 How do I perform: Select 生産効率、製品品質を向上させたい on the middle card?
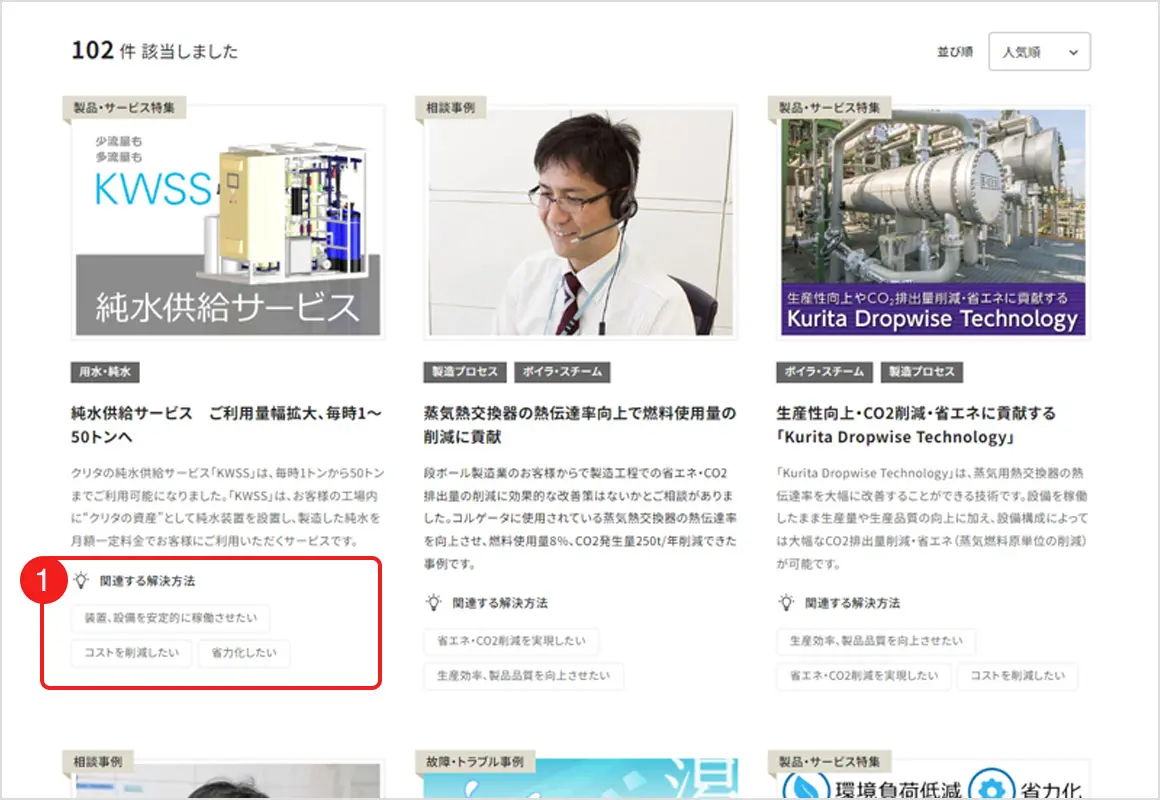pyautogui.click(x=523, y=676)
